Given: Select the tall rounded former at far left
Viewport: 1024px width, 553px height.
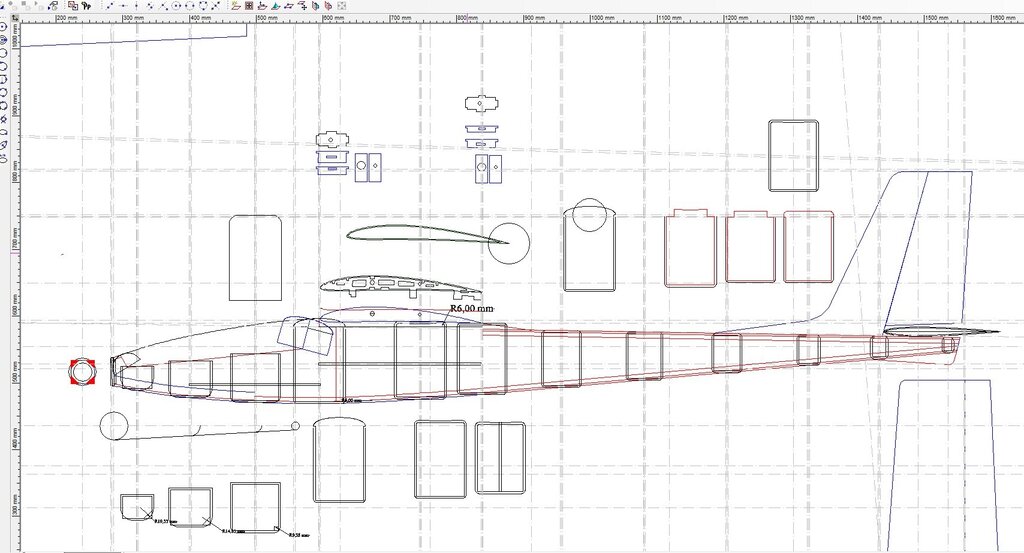Looking at the screenshot, I should click(x=254, y=257).
